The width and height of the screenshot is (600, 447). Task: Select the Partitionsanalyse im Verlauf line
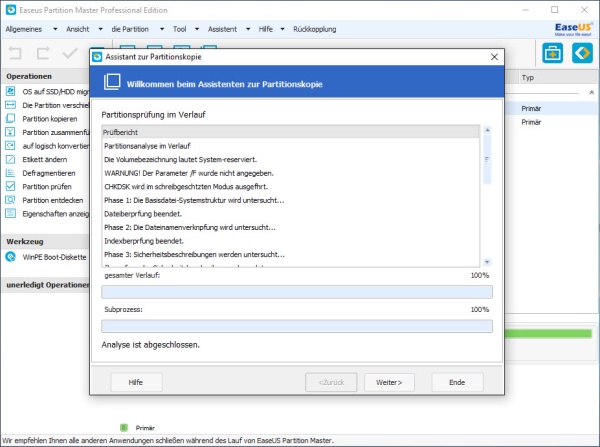click(x=147, y=146)
